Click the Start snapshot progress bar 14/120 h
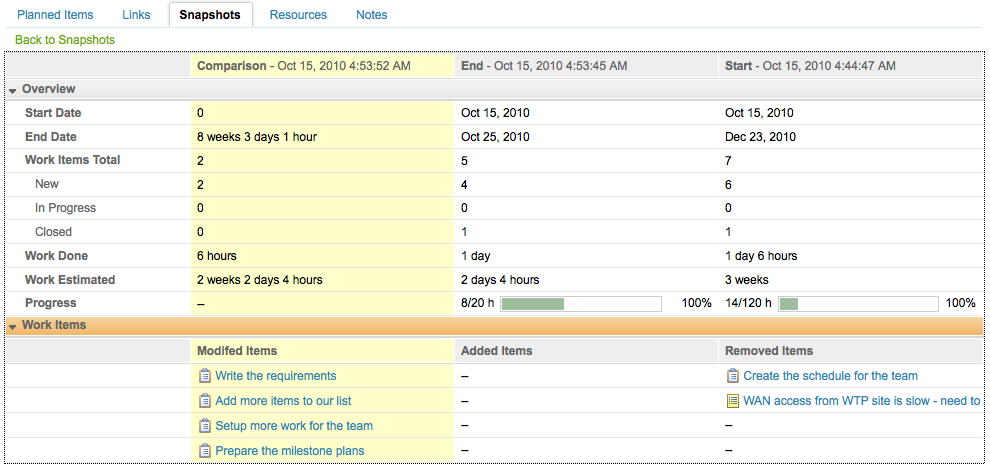 858,304
